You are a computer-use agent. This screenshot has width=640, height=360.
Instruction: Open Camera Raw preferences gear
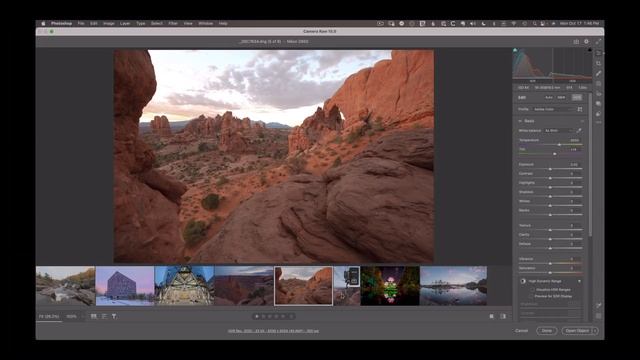(587, 41)
